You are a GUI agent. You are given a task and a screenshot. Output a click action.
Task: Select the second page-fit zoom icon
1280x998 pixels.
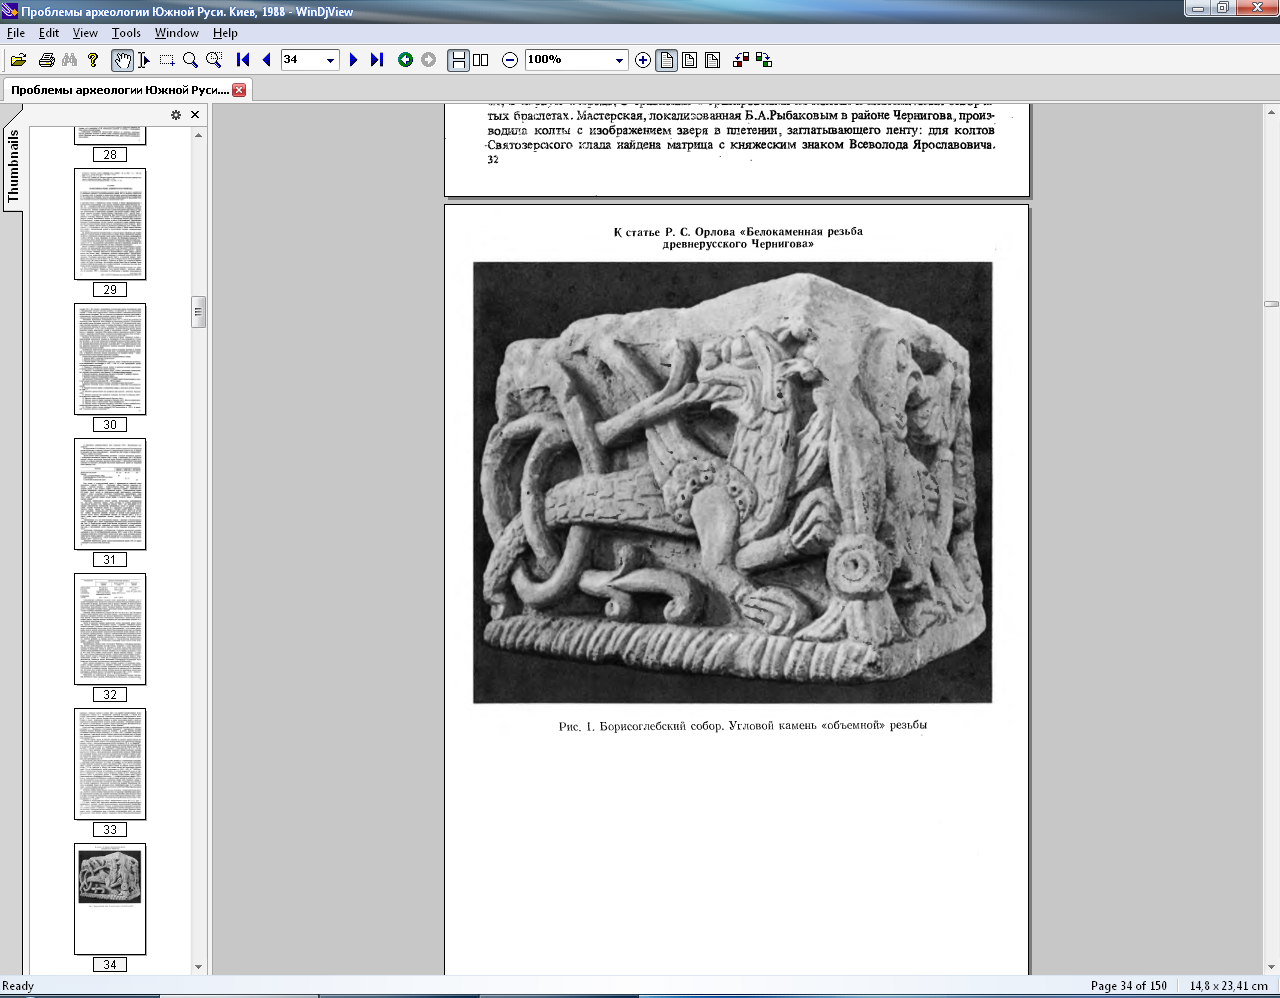689,60
